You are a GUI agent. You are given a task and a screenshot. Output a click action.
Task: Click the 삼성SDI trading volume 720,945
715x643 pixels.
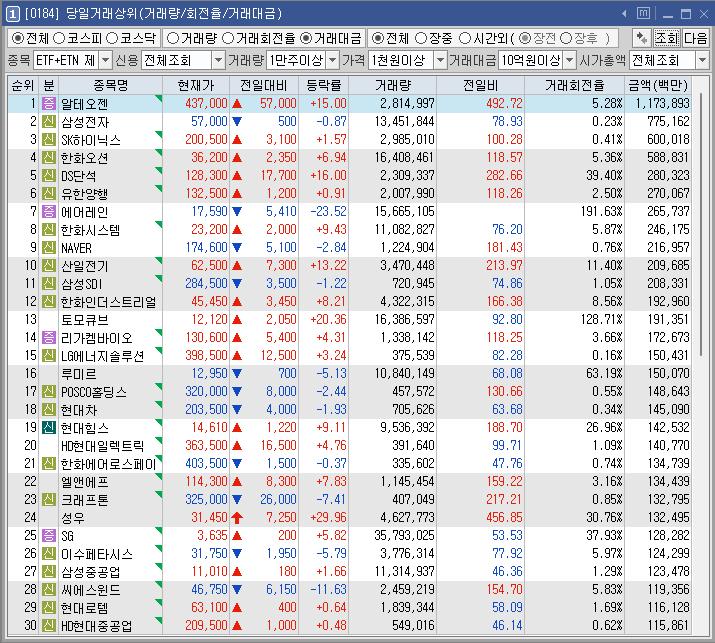(413, 284)
